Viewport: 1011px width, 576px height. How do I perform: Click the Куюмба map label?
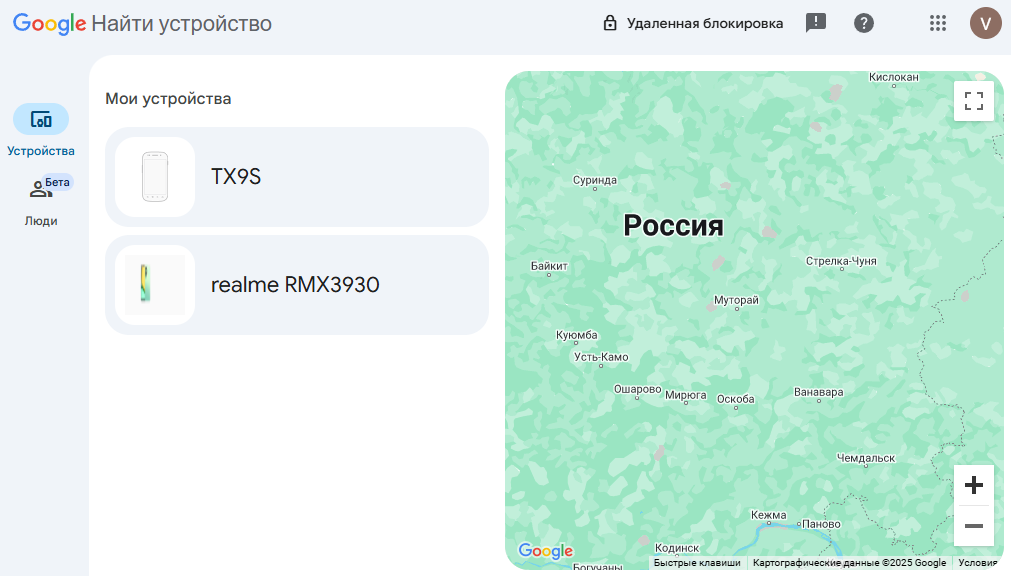pos(576,335)
